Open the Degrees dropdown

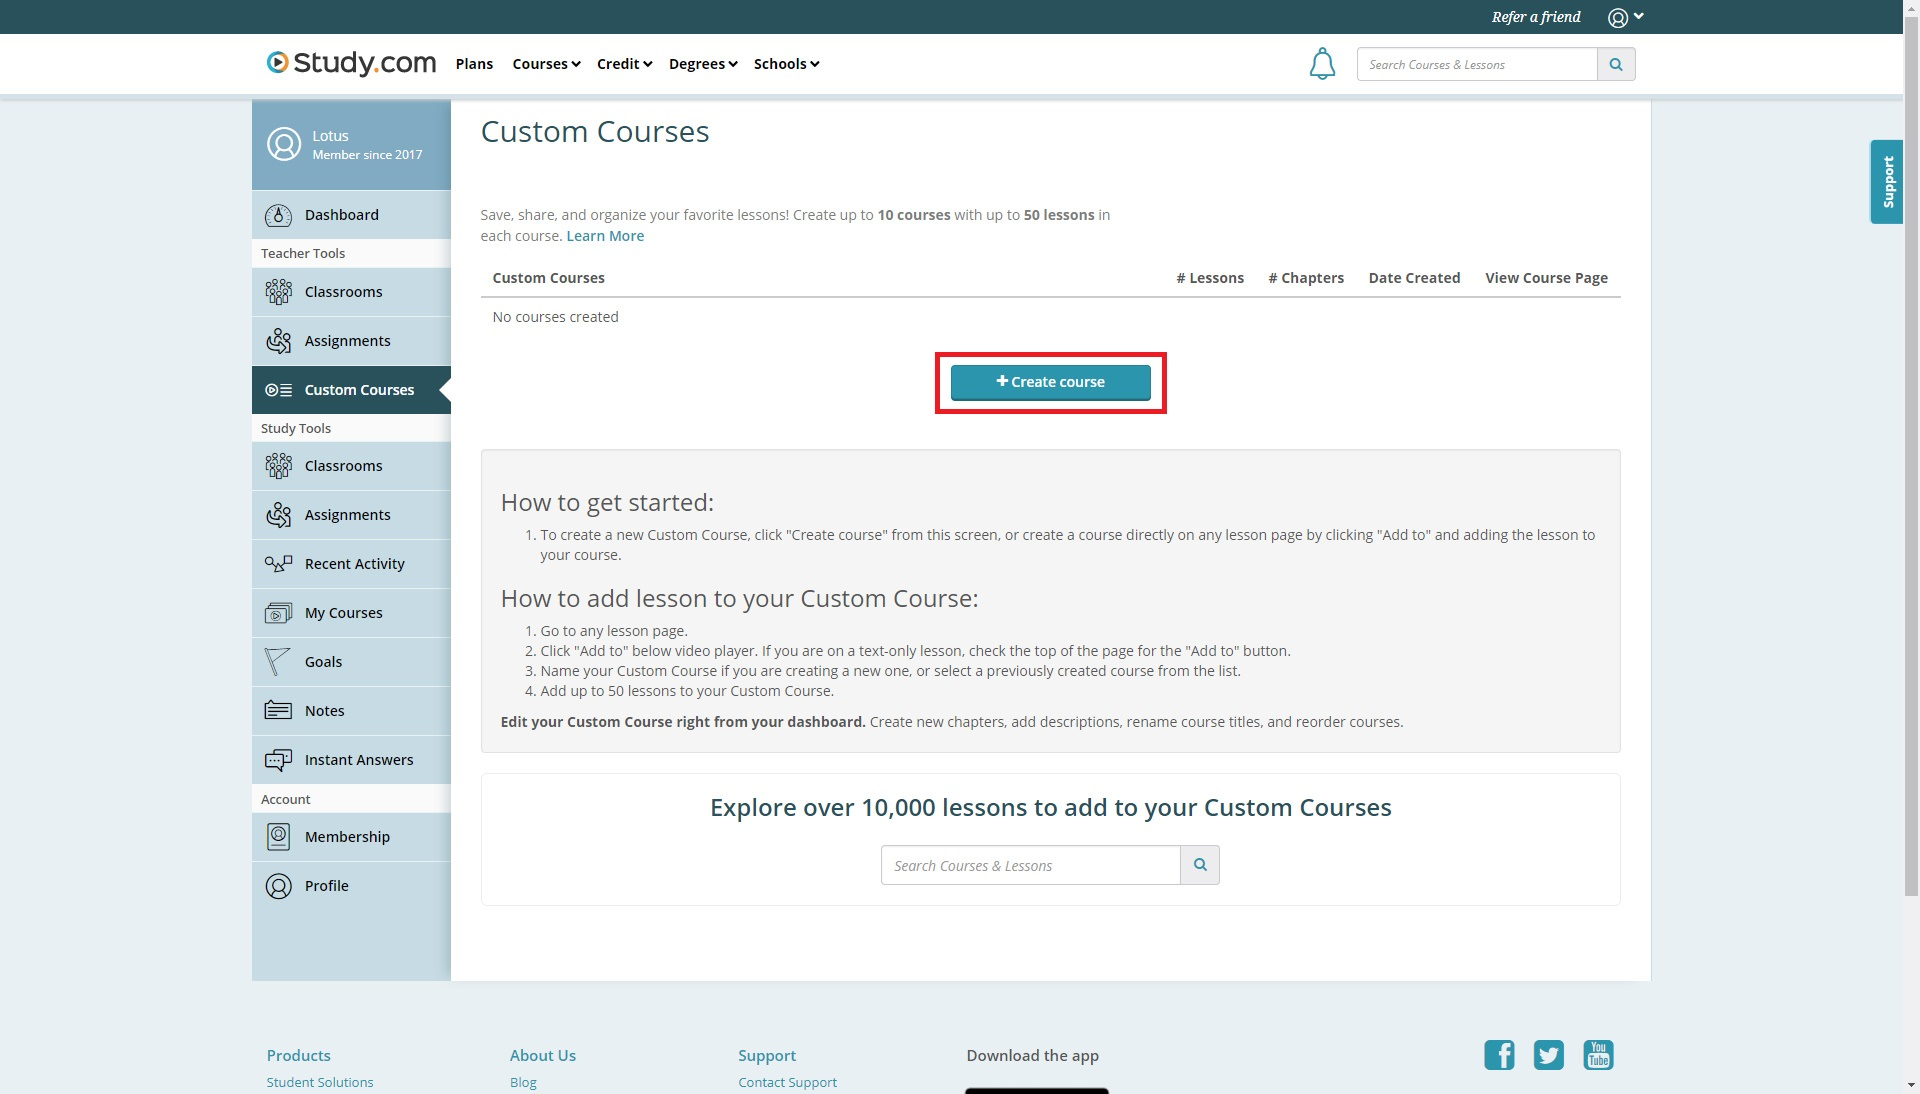[x=702, y=63]
